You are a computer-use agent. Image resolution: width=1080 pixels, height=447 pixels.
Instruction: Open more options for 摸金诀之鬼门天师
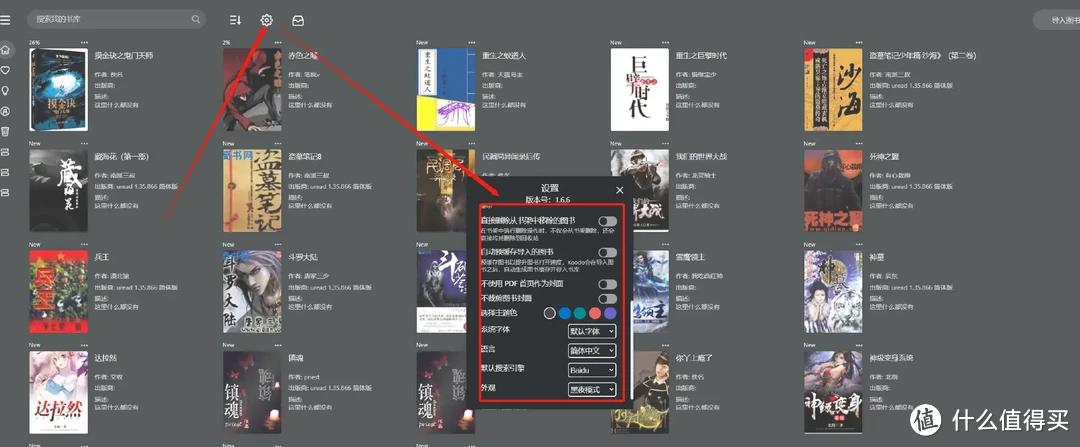pos(84,43)
